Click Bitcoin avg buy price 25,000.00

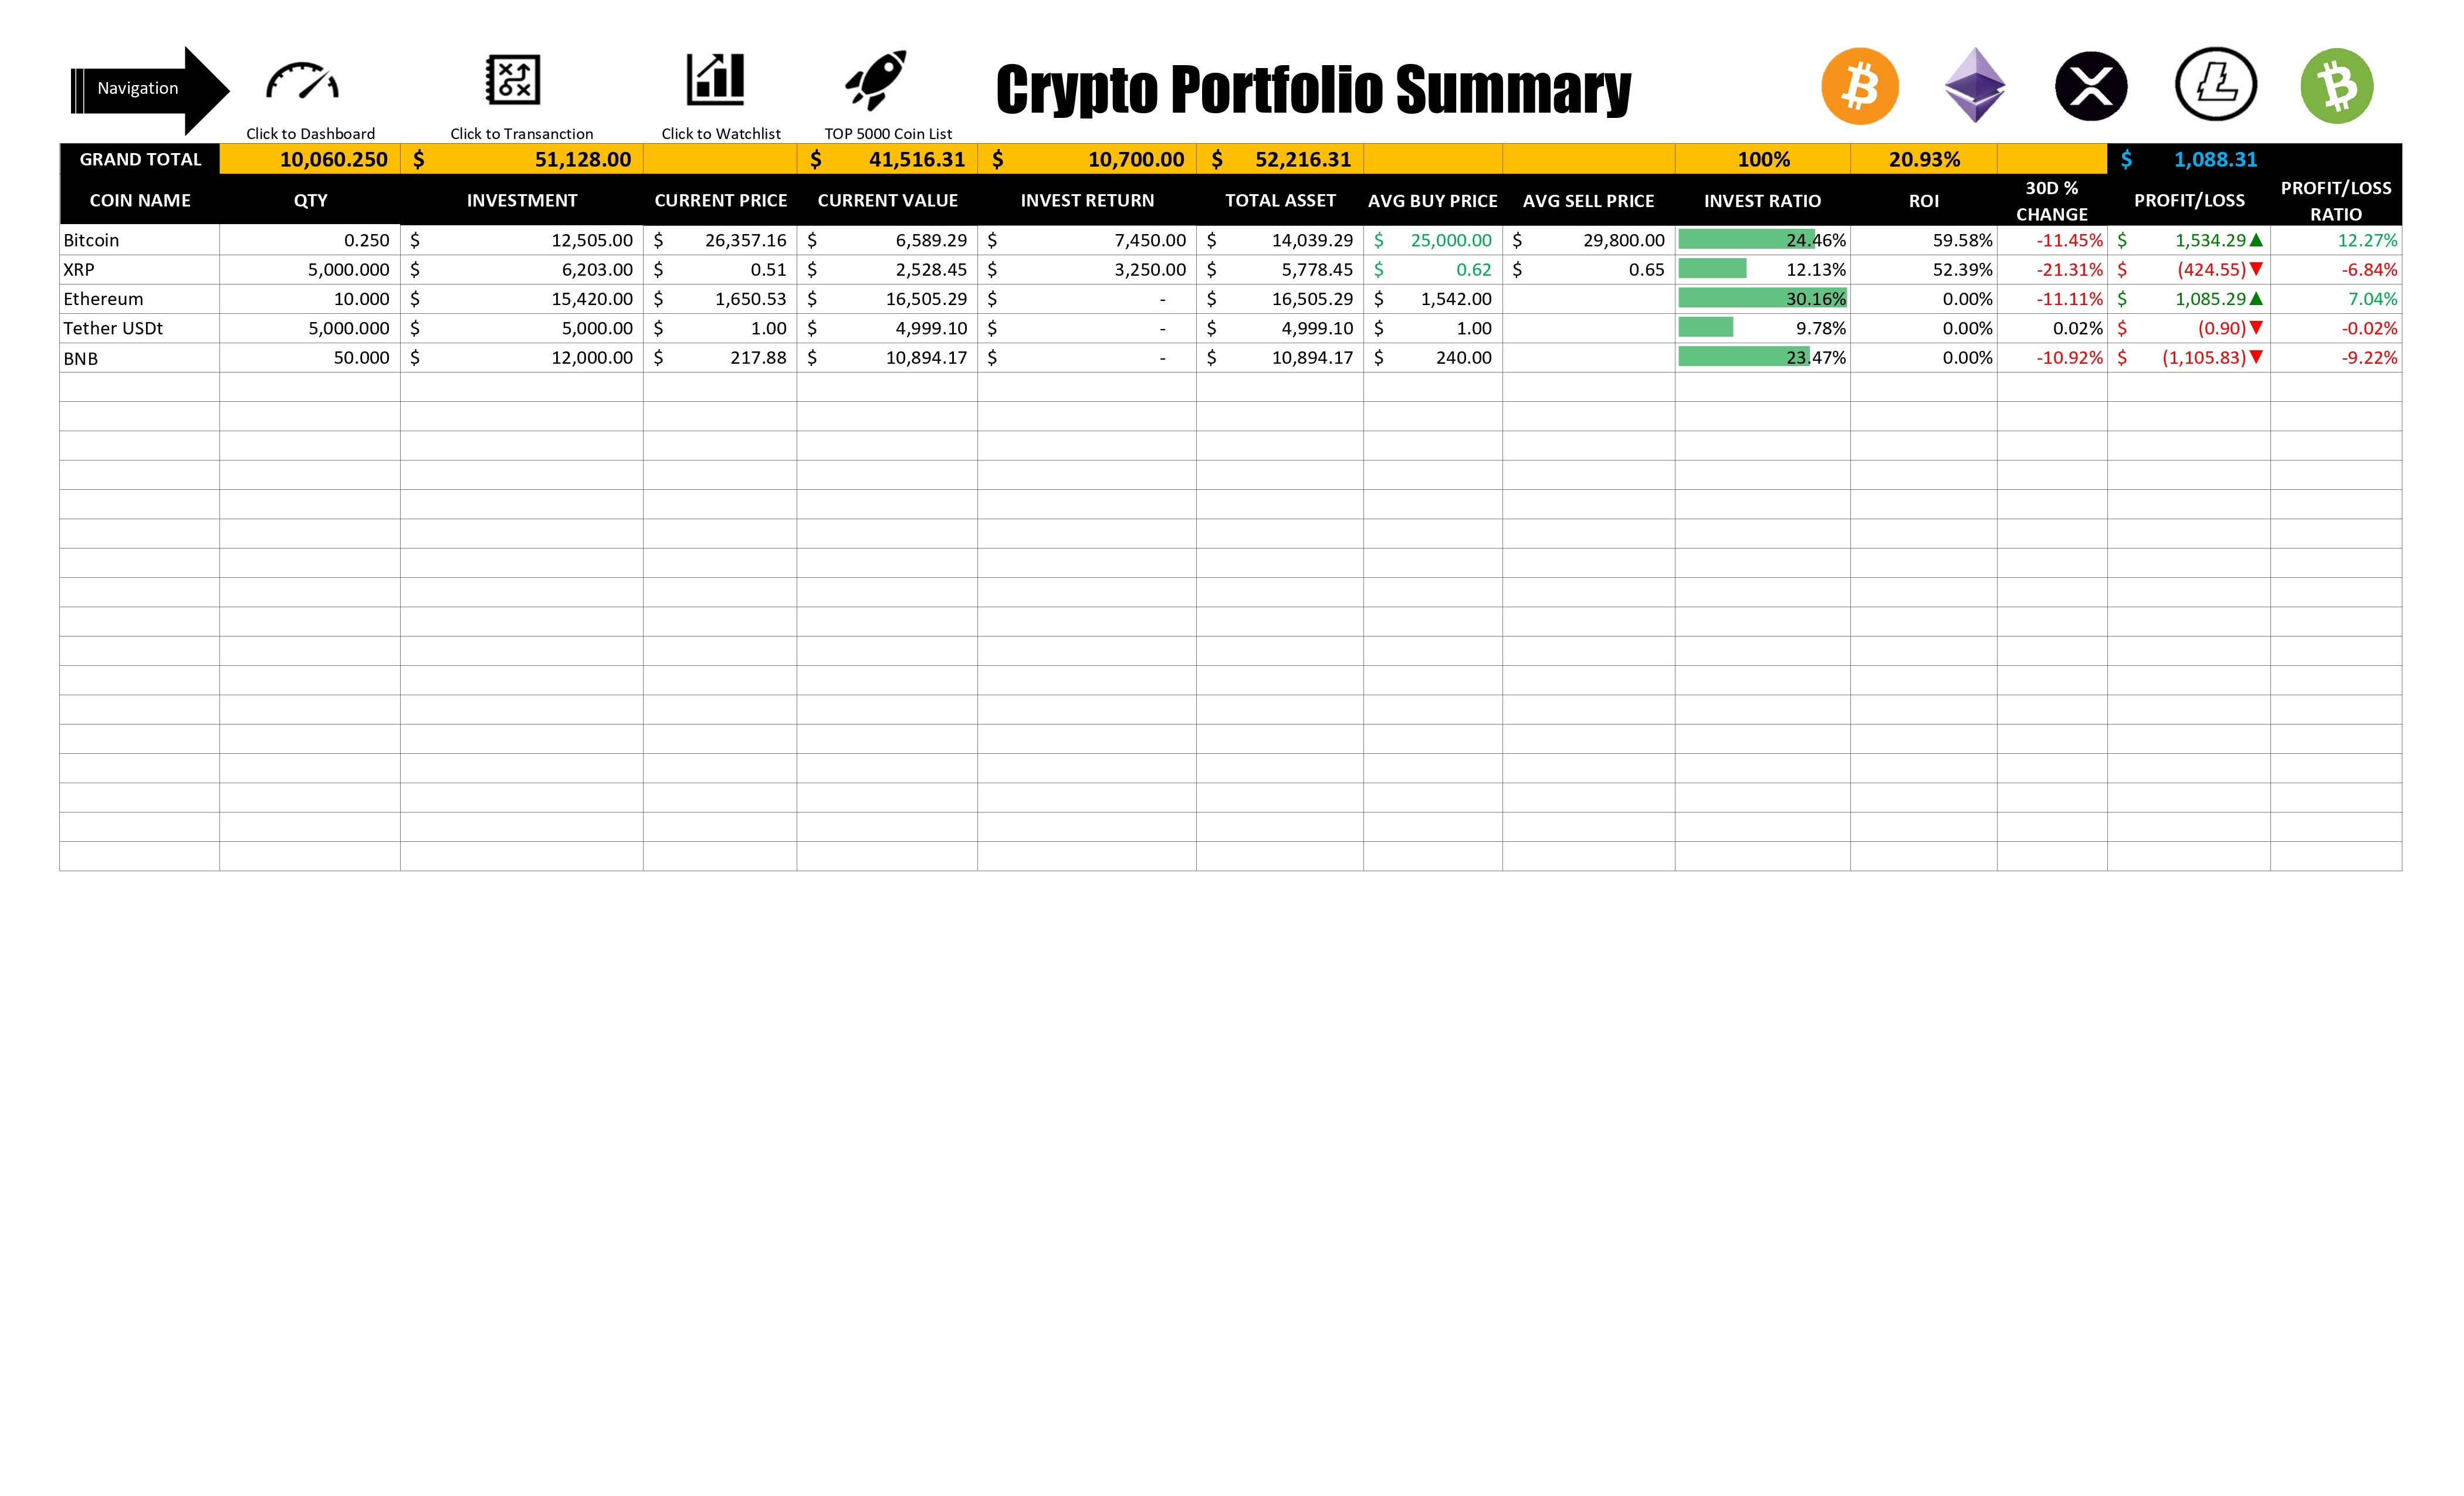point(1433,240)
